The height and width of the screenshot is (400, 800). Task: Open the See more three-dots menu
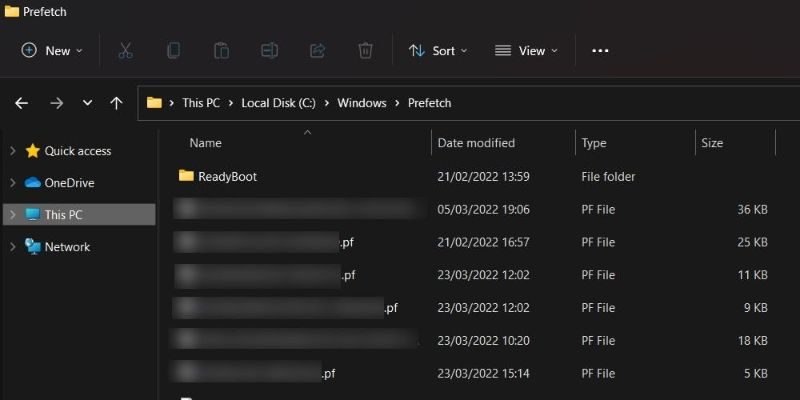pyautogui.click(x=600, y=51)
